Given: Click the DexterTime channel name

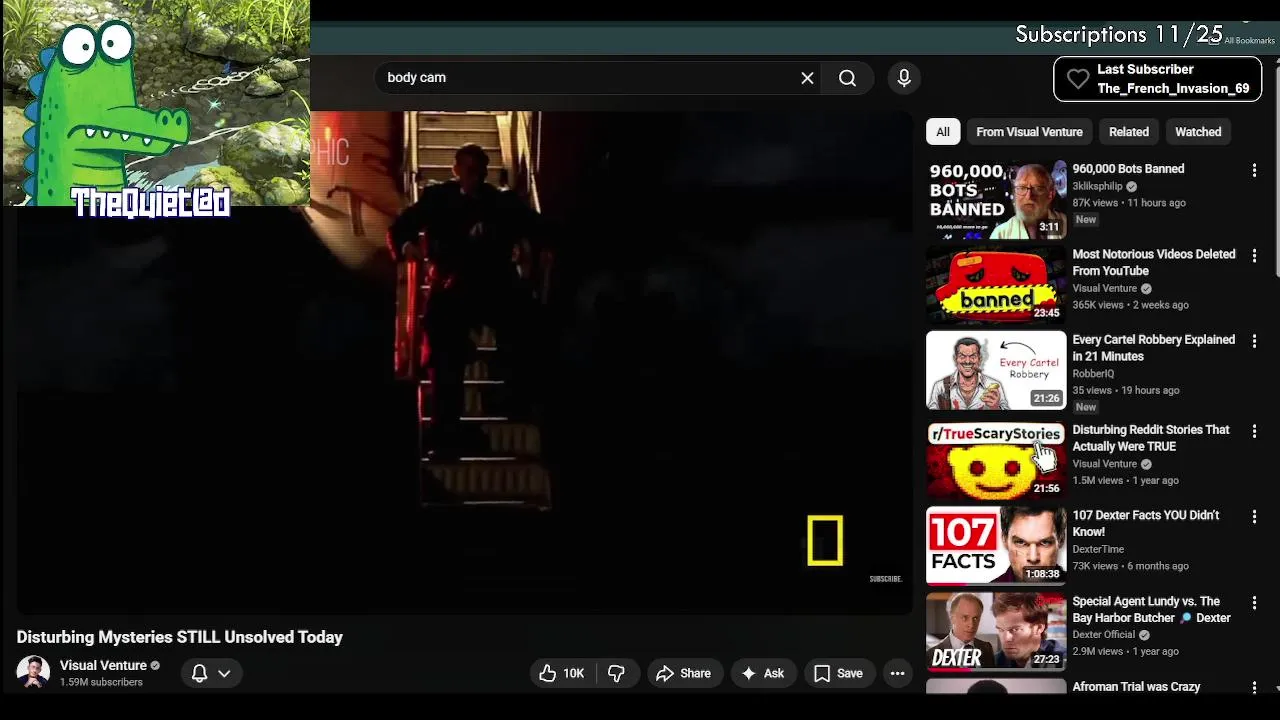Looking at the screenshot, I should click(x=1098, y=549).
